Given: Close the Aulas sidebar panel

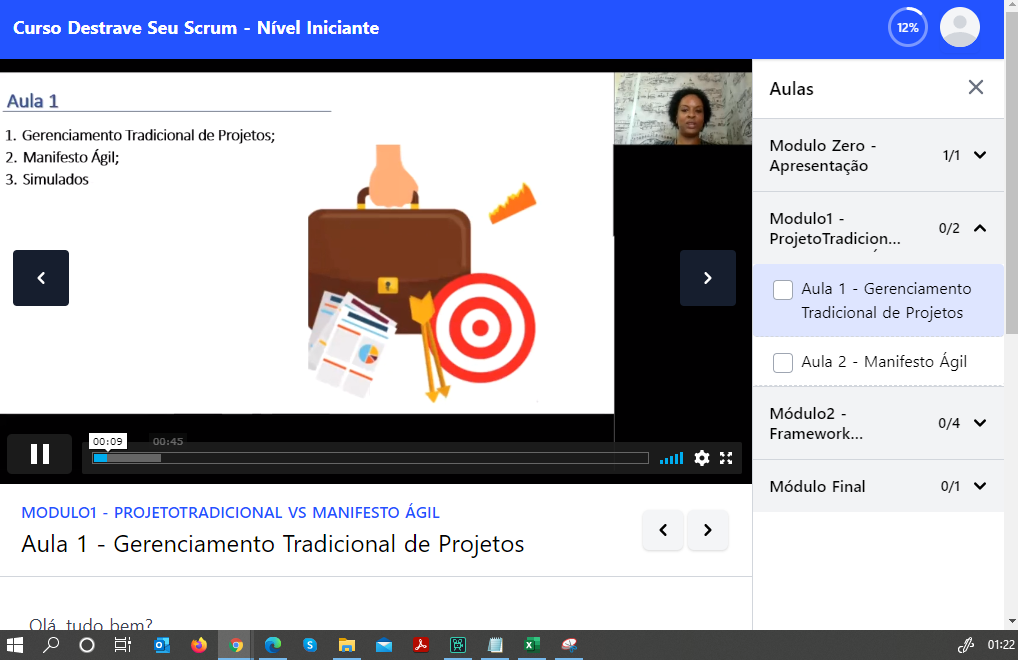Looking at the screenshot, I should point(976,88).
